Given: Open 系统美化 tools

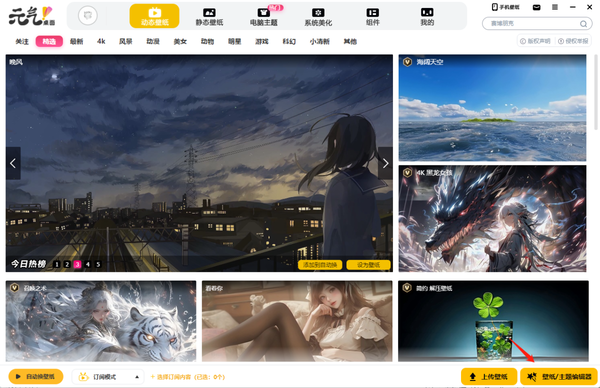Looking at the screenshot, I should click(318, 17).
